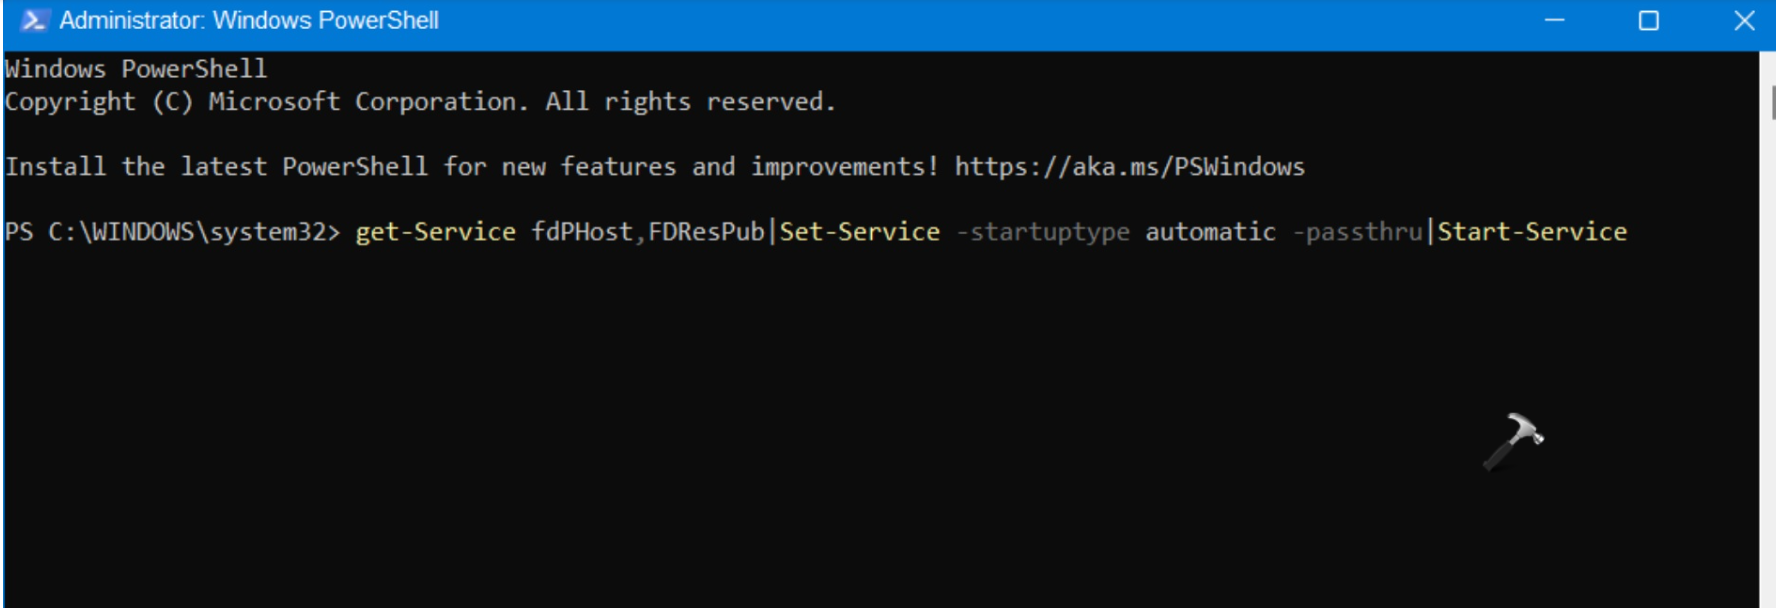The image size is (1776, 608).
Task: Click the -passthru parameter
Action: click(1357, 232)
